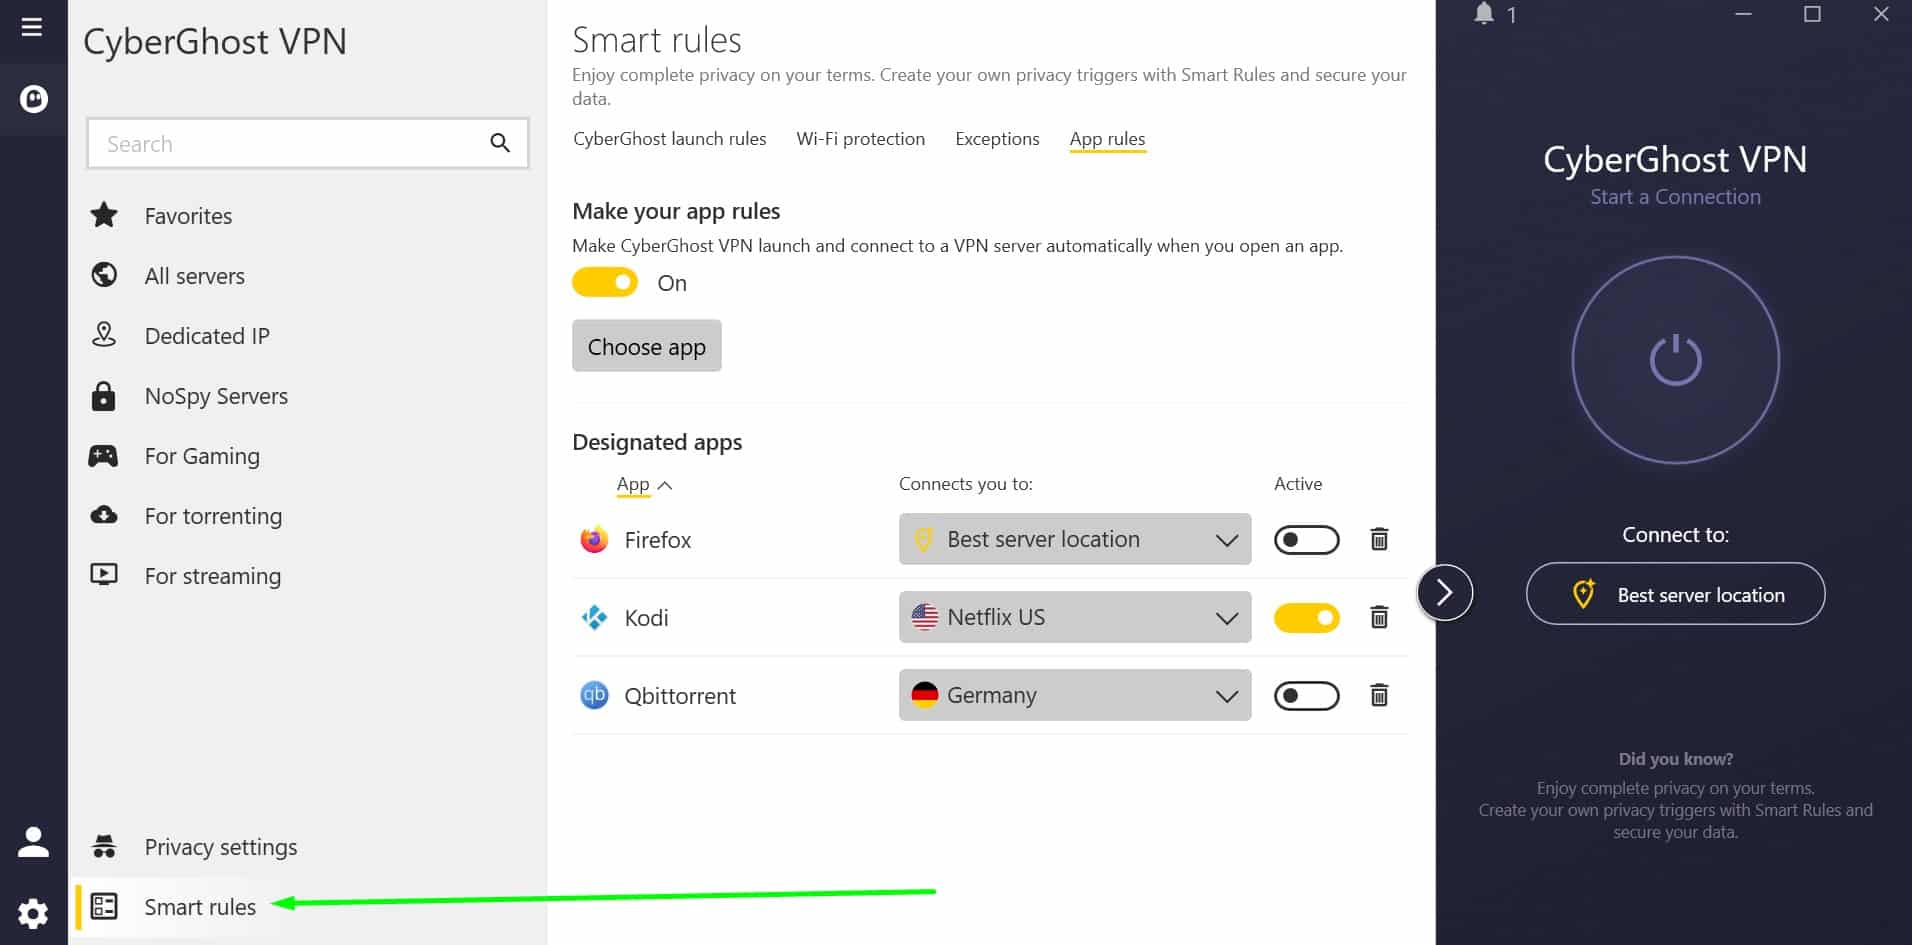
Task: Open the account profile icon
Action: [x=33, y=842]
